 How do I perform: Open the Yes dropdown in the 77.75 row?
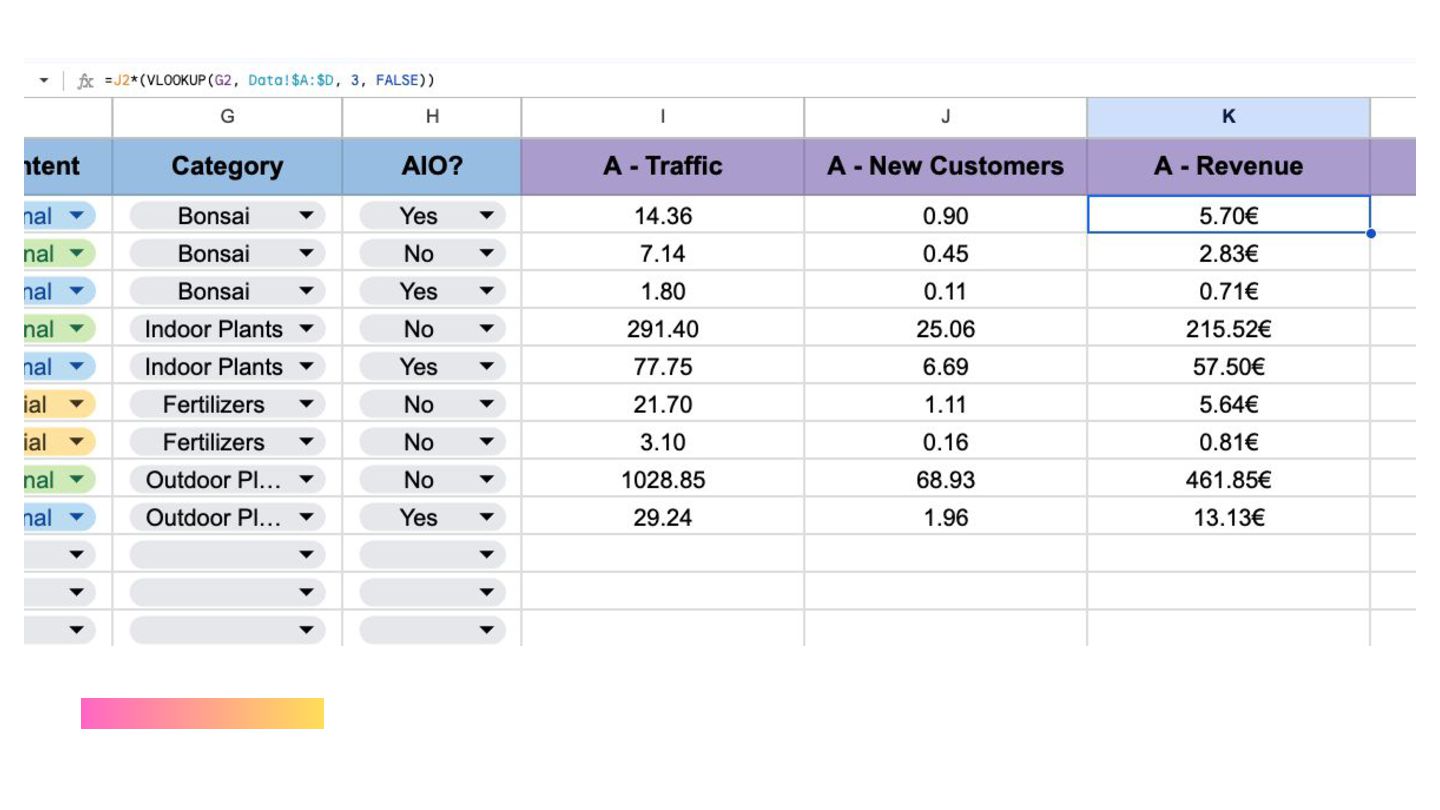pos(486,367)
